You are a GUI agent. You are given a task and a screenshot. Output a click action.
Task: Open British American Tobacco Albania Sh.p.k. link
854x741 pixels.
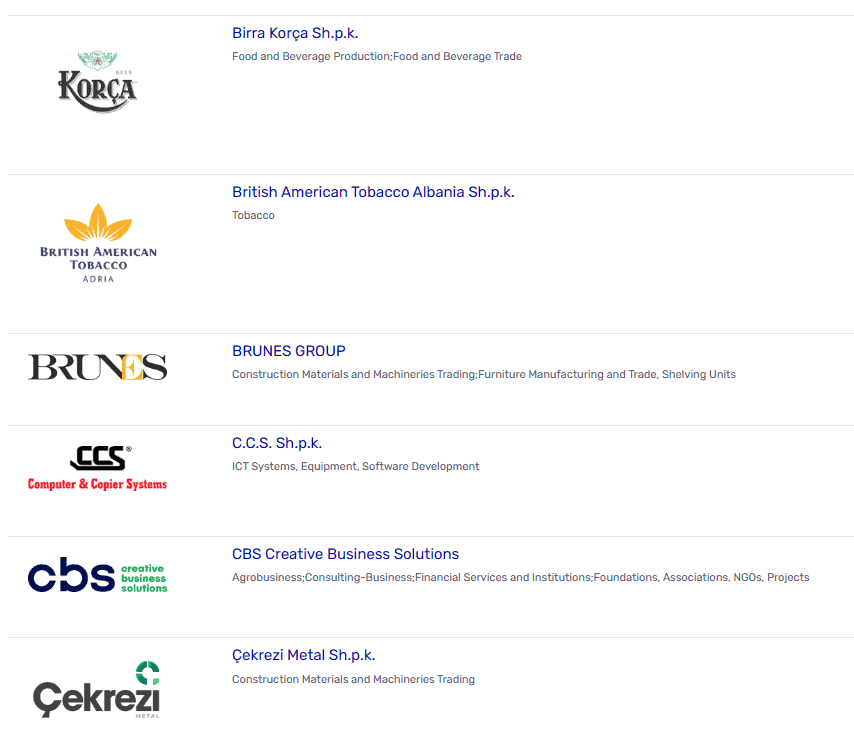(373, 192)
